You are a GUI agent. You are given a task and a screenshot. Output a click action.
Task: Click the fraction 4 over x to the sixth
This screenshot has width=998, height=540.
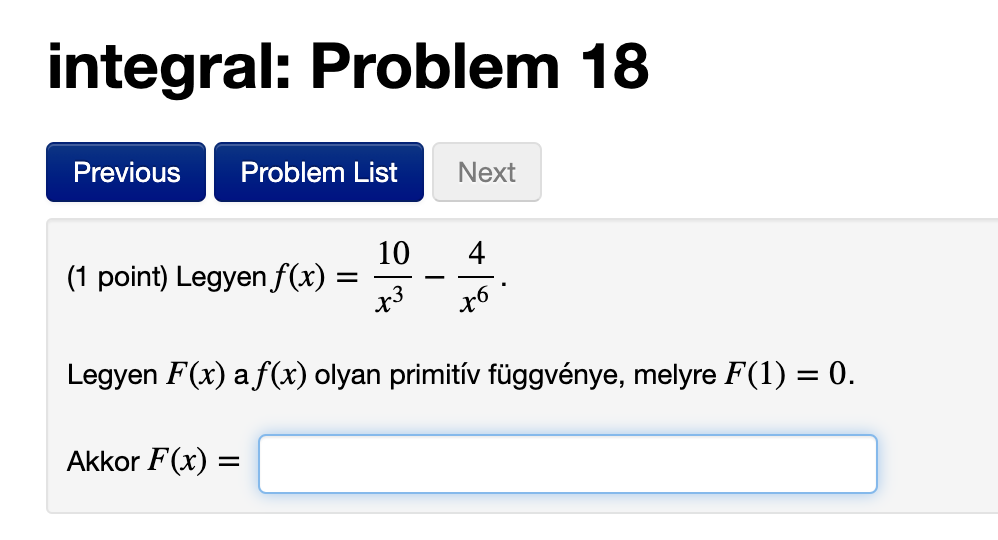(x=476, y=277)
